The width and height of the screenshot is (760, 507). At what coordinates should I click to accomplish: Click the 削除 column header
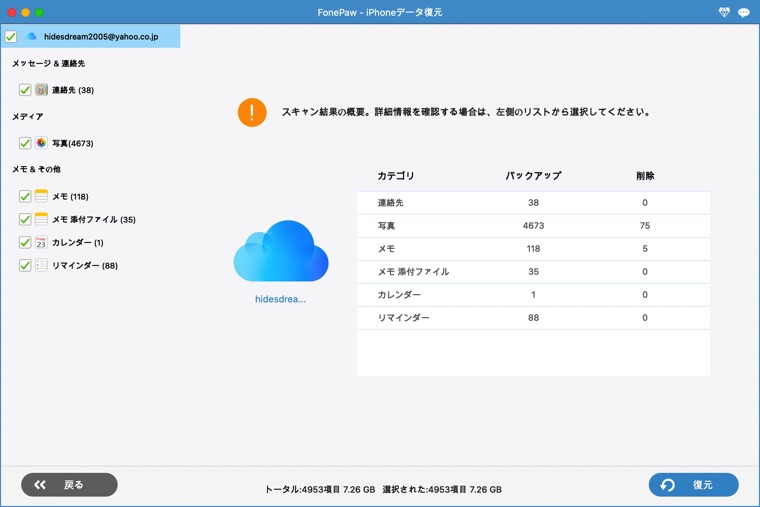pos(645,175)
